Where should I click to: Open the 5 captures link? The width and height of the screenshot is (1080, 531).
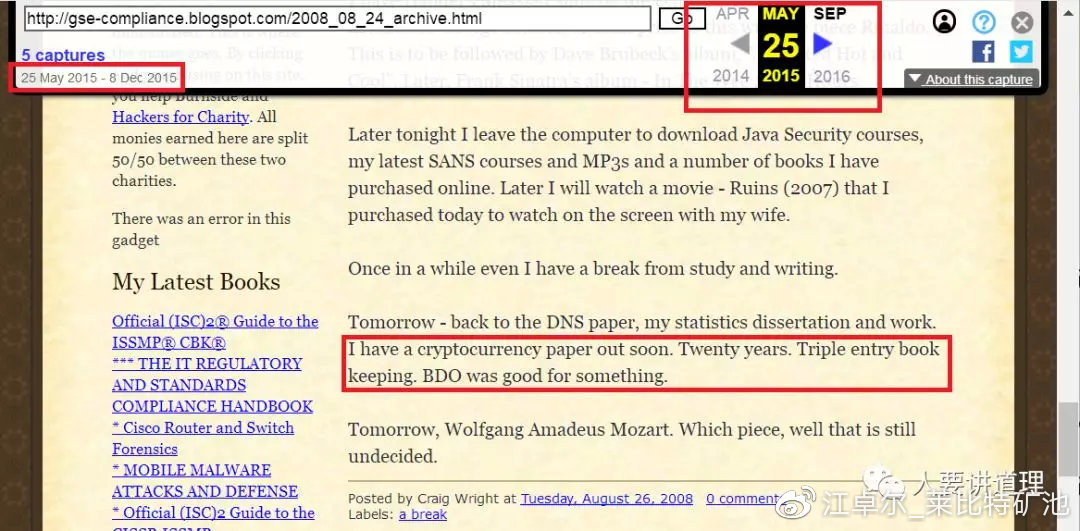coord(63,55)
